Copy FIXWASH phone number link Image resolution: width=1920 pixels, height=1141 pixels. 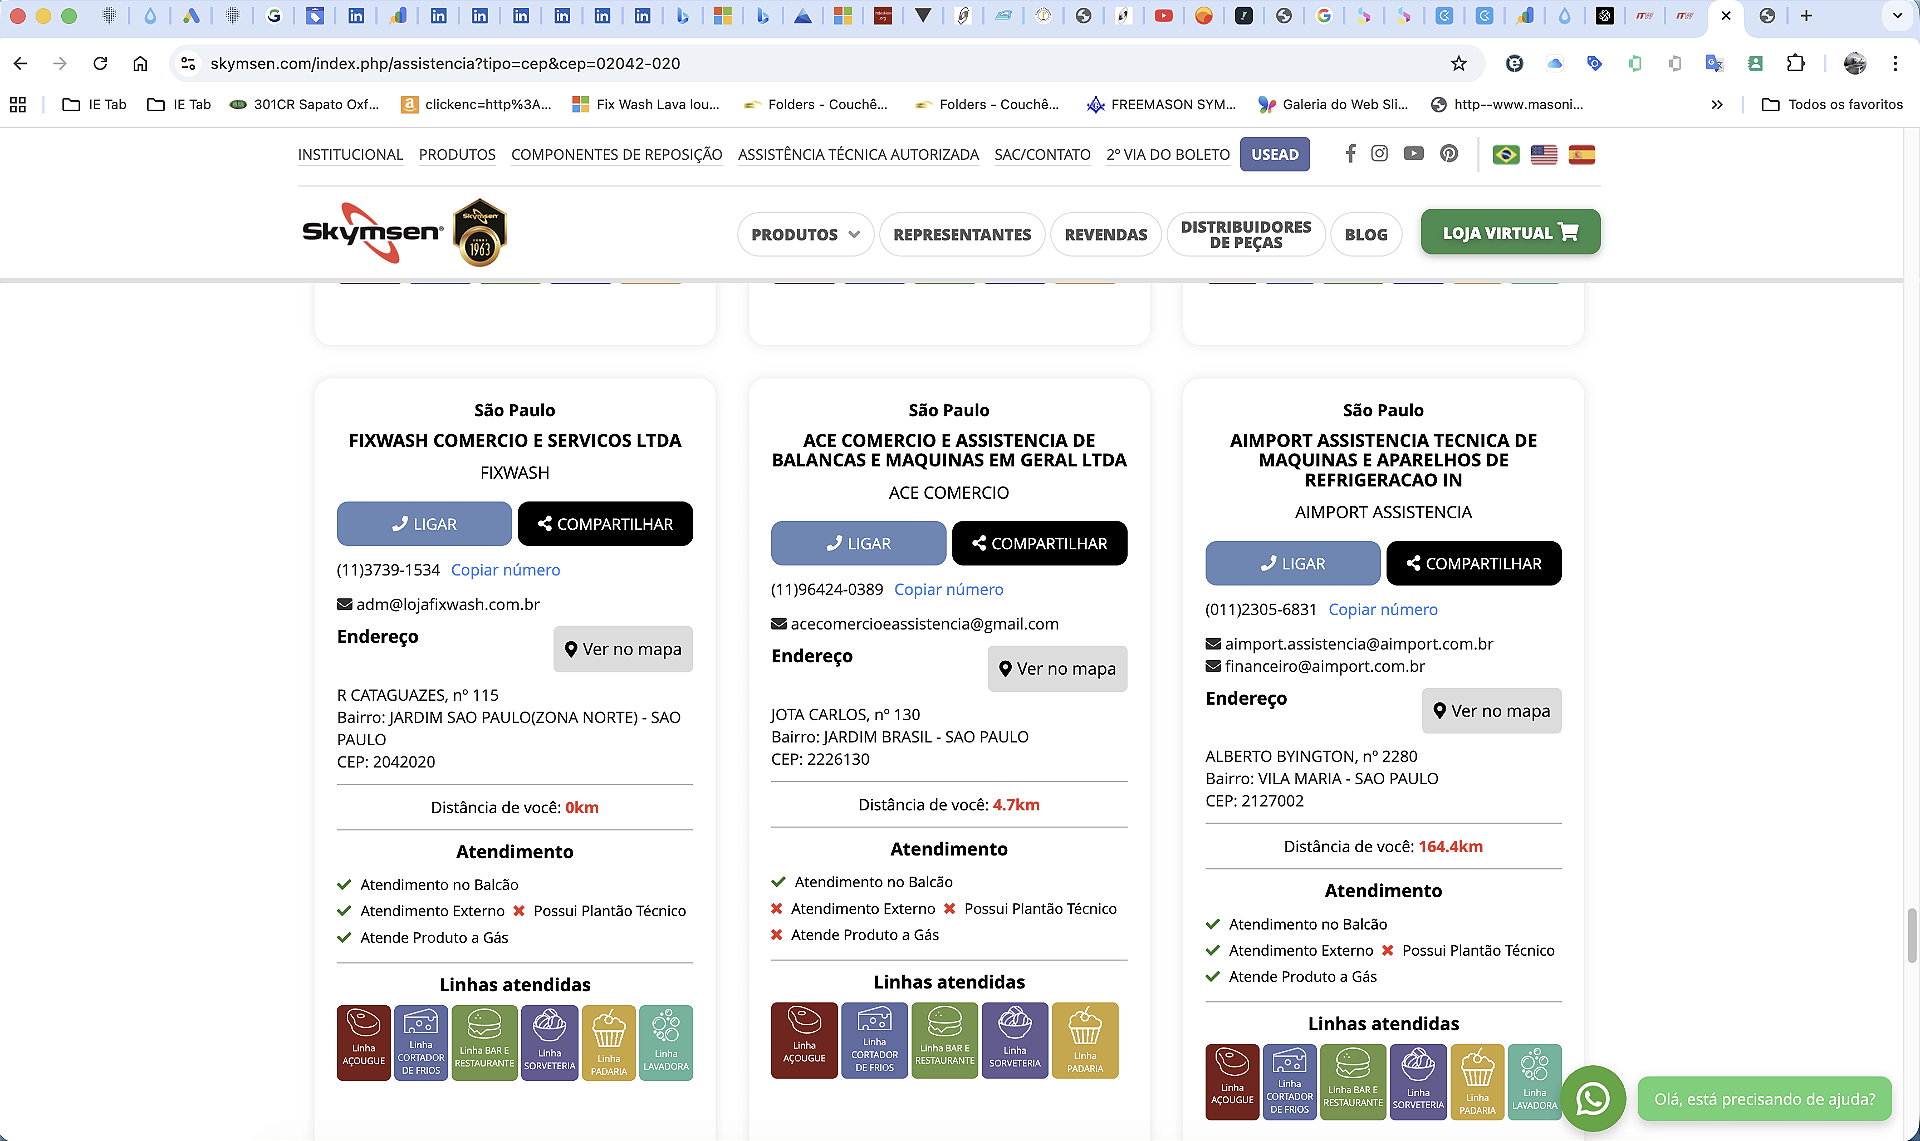505,570
